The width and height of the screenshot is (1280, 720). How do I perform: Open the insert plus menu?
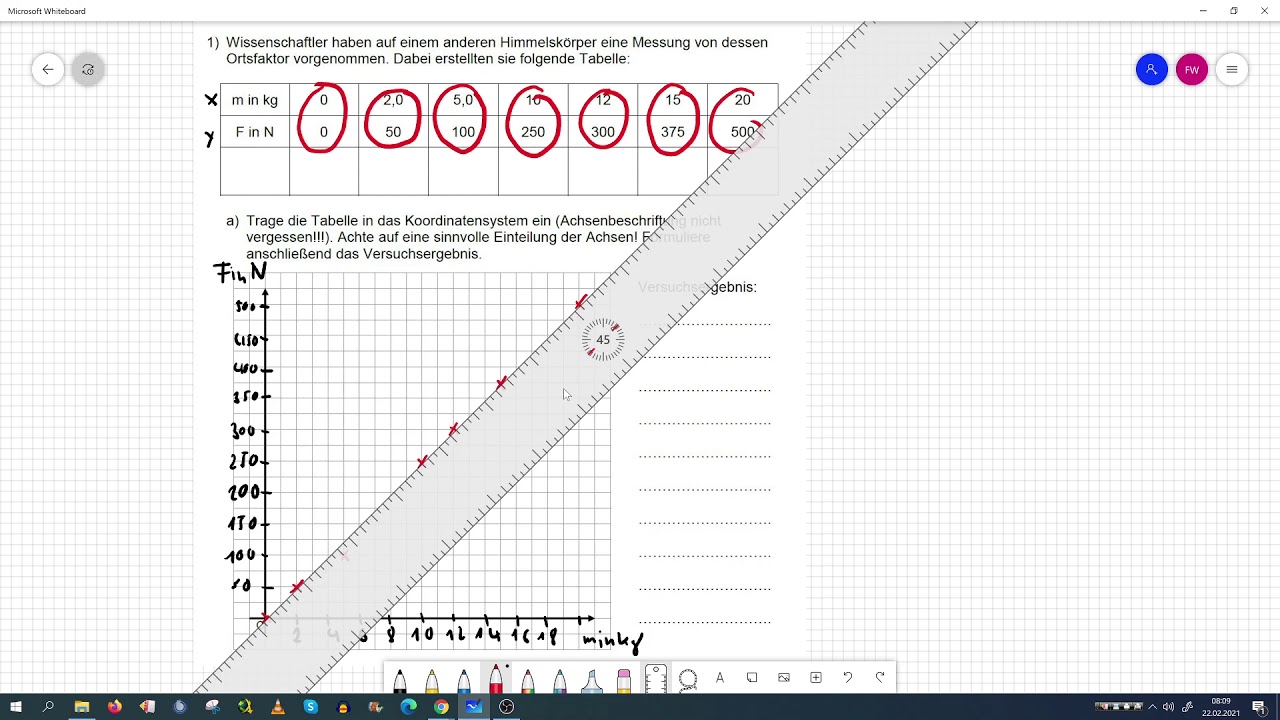click(x=816, y=678)
